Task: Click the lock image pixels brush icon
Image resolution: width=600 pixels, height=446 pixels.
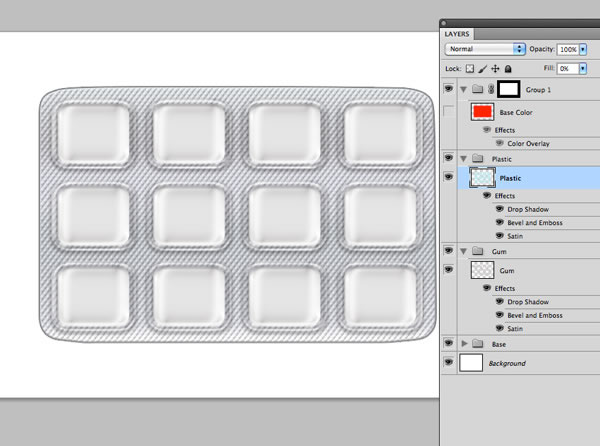Action: [483, 69]
